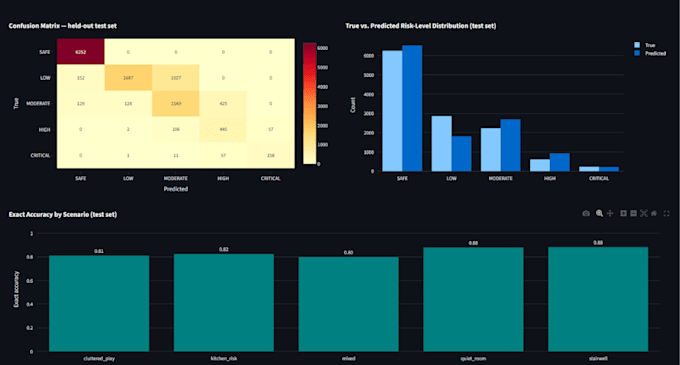Click the 'Exact accuracy' y-axis title
The image size is (680, 365).
point(16,289)
